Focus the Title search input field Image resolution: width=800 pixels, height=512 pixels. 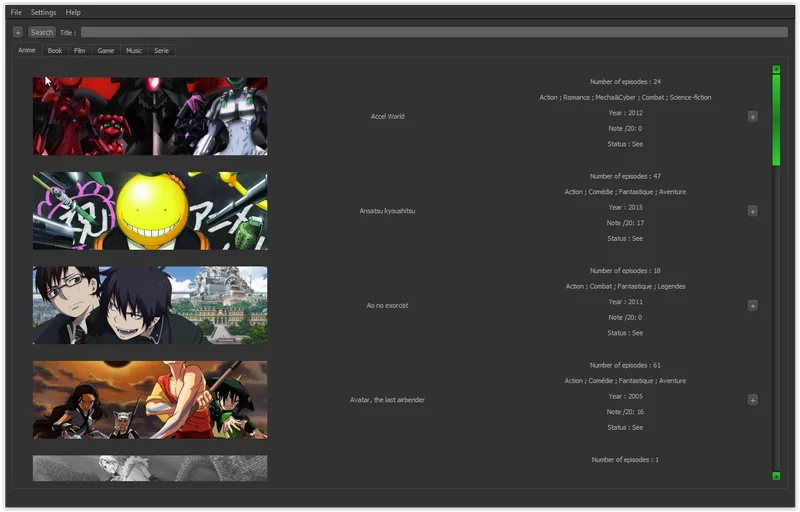click(434, 33)
